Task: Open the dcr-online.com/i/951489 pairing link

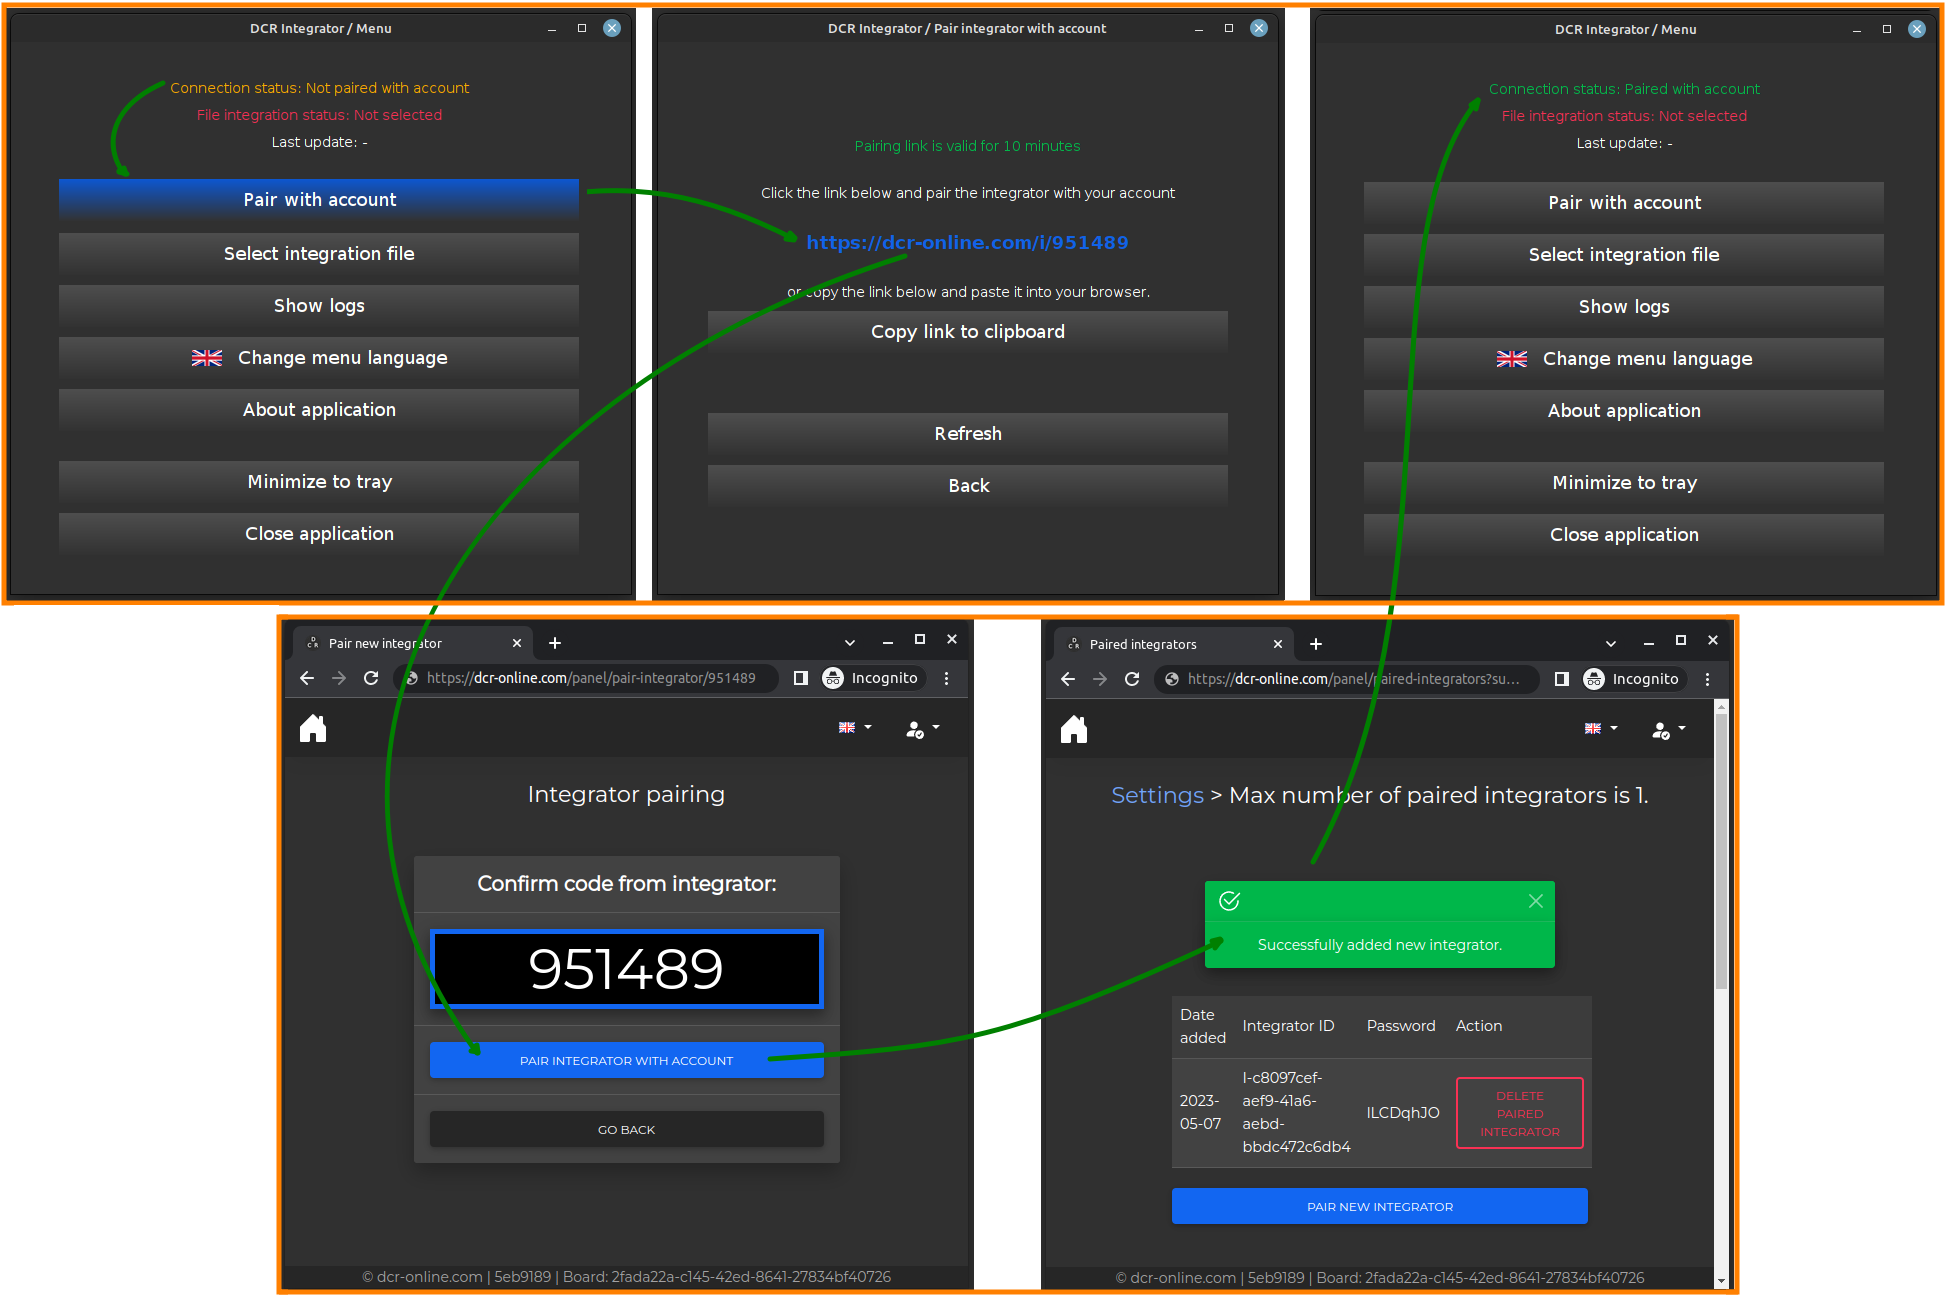Action: point(967,242)
